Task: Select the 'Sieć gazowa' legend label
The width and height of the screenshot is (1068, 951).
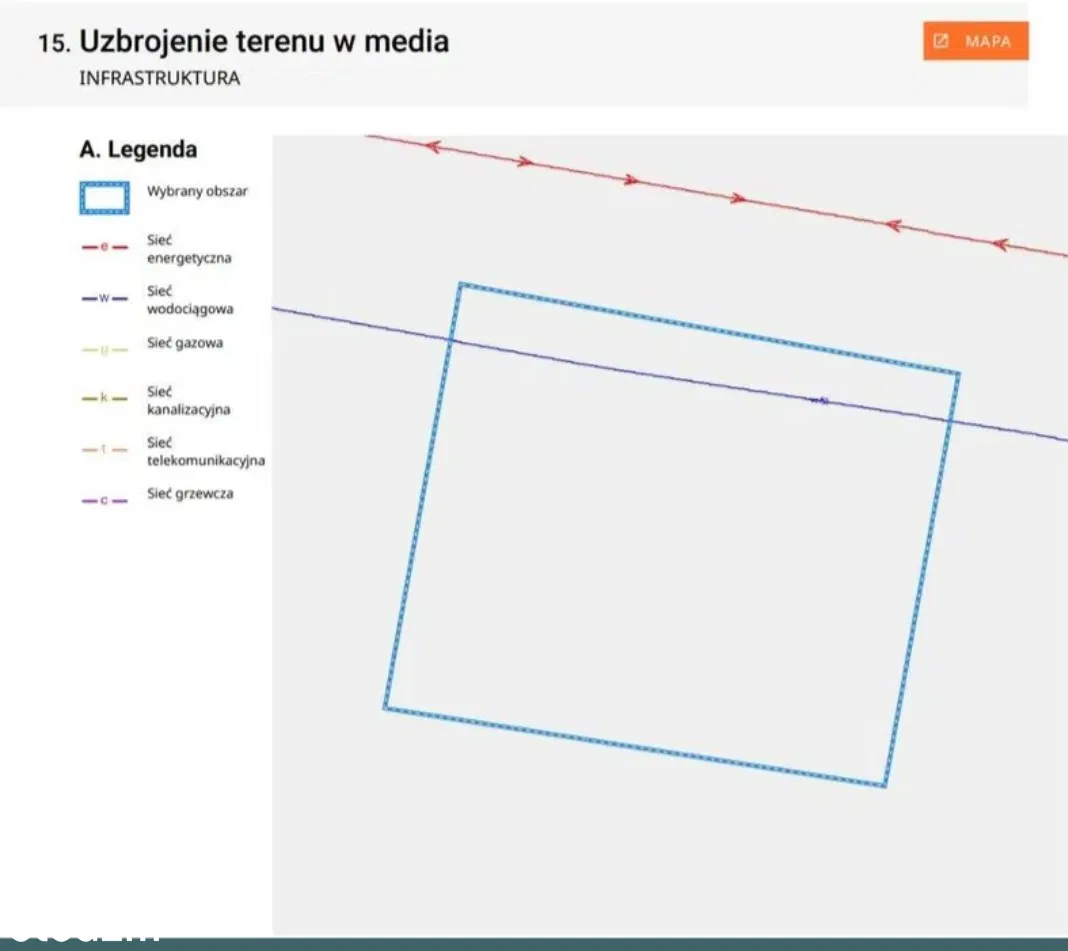Action: (x=185, y=343)
